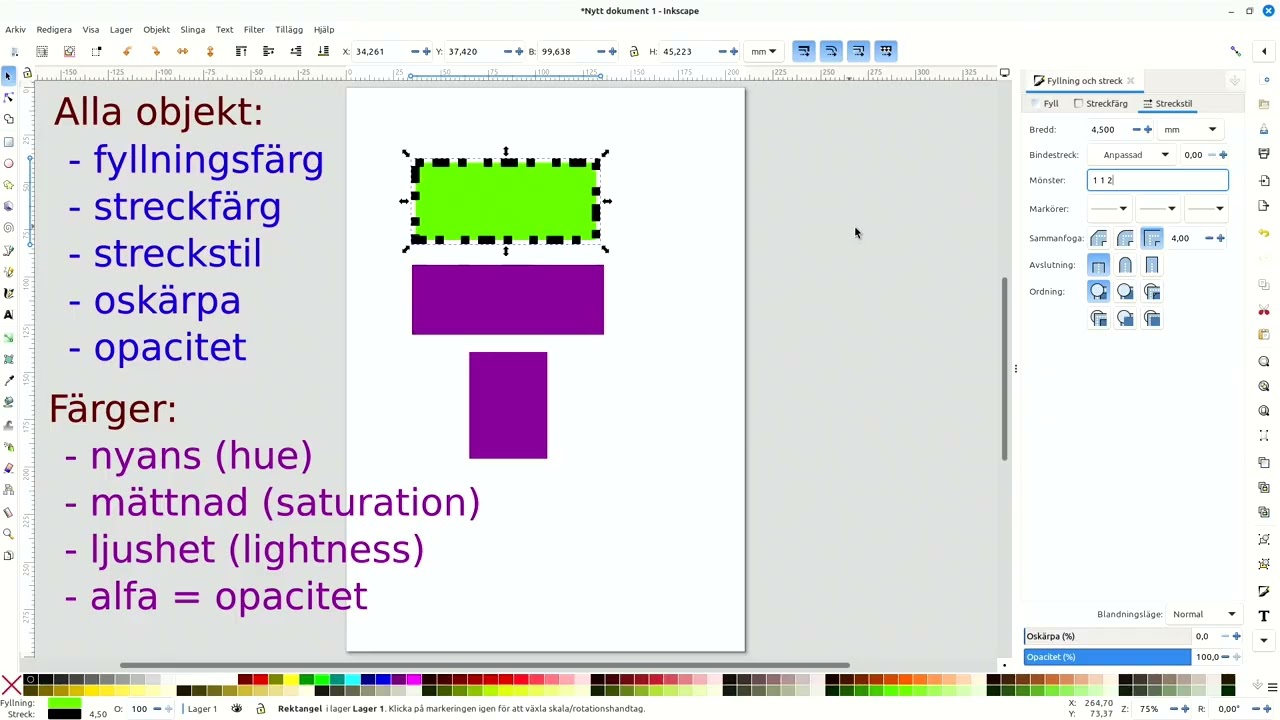Open the Lager 1 layer selector
Viewport: 1280px width, 720px height.
click(x=202, y=709)
